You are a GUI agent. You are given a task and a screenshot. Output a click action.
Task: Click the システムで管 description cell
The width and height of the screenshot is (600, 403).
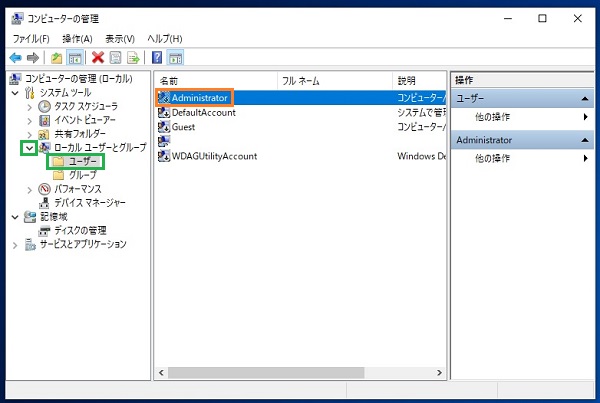[x=421, y=113]
